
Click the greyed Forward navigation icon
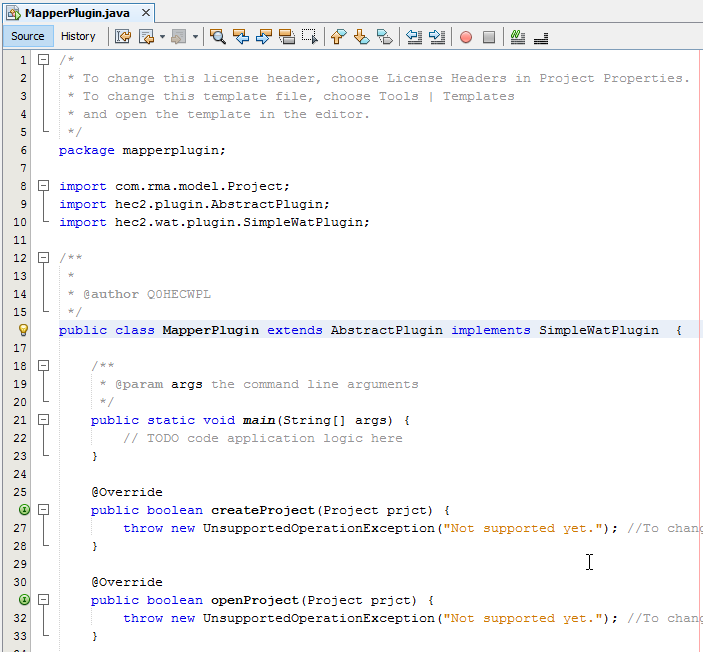tap(179, 36)
